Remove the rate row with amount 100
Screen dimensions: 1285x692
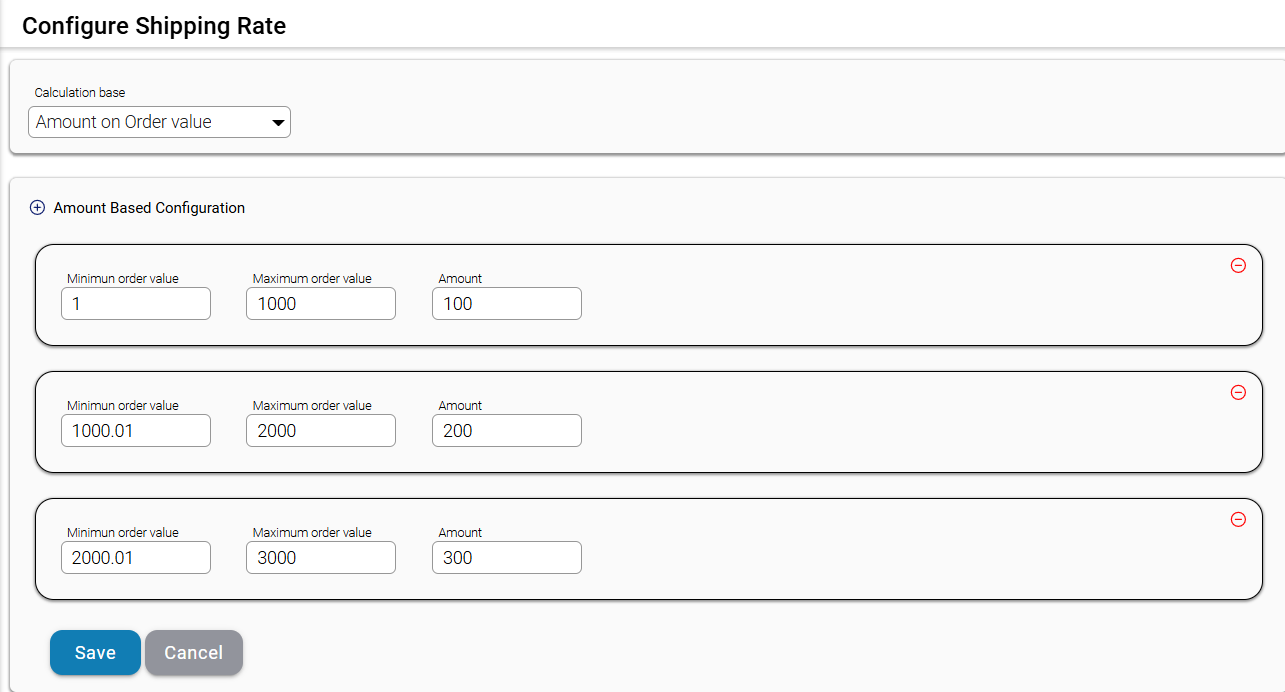1238,266
